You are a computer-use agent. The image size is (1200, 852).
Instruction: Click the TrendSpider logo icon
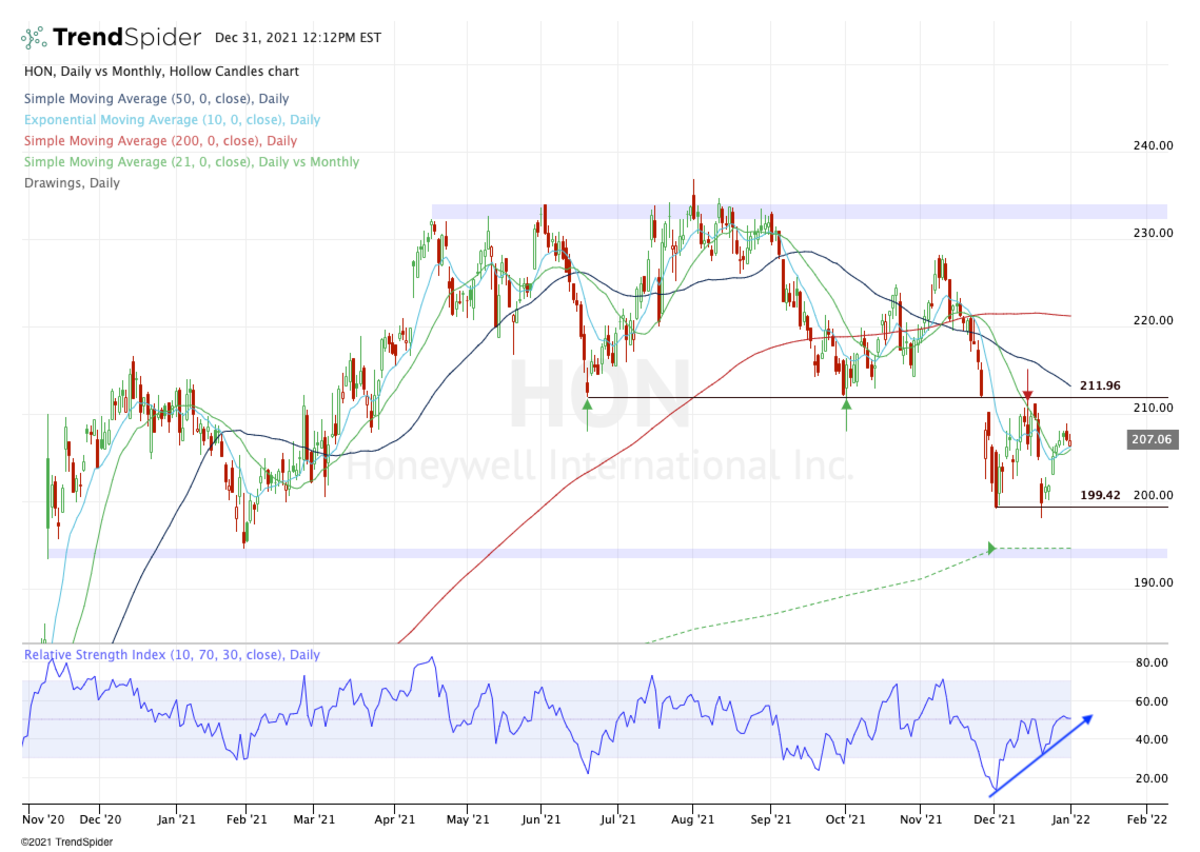[x=33, y=39]
